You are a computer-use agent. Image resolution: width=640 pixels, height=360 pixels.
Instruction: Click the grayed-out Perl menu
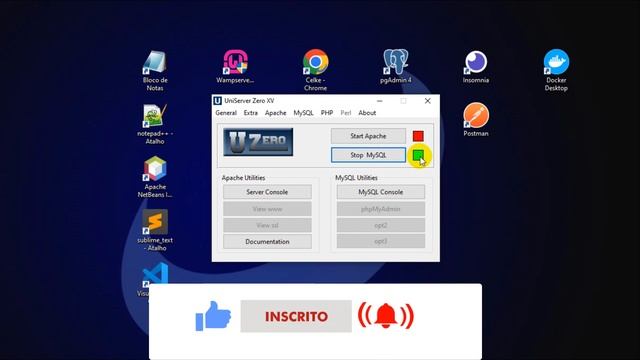(346, 113)
